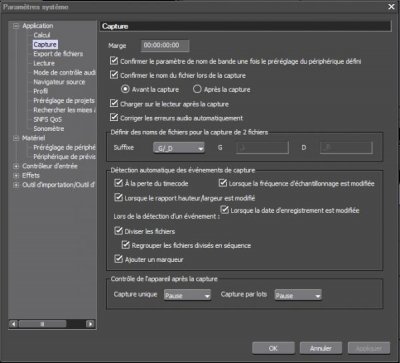This screenshot has height=363, width=400.
Task: Click the Appliquer button
Action: (x=369, y=348)
